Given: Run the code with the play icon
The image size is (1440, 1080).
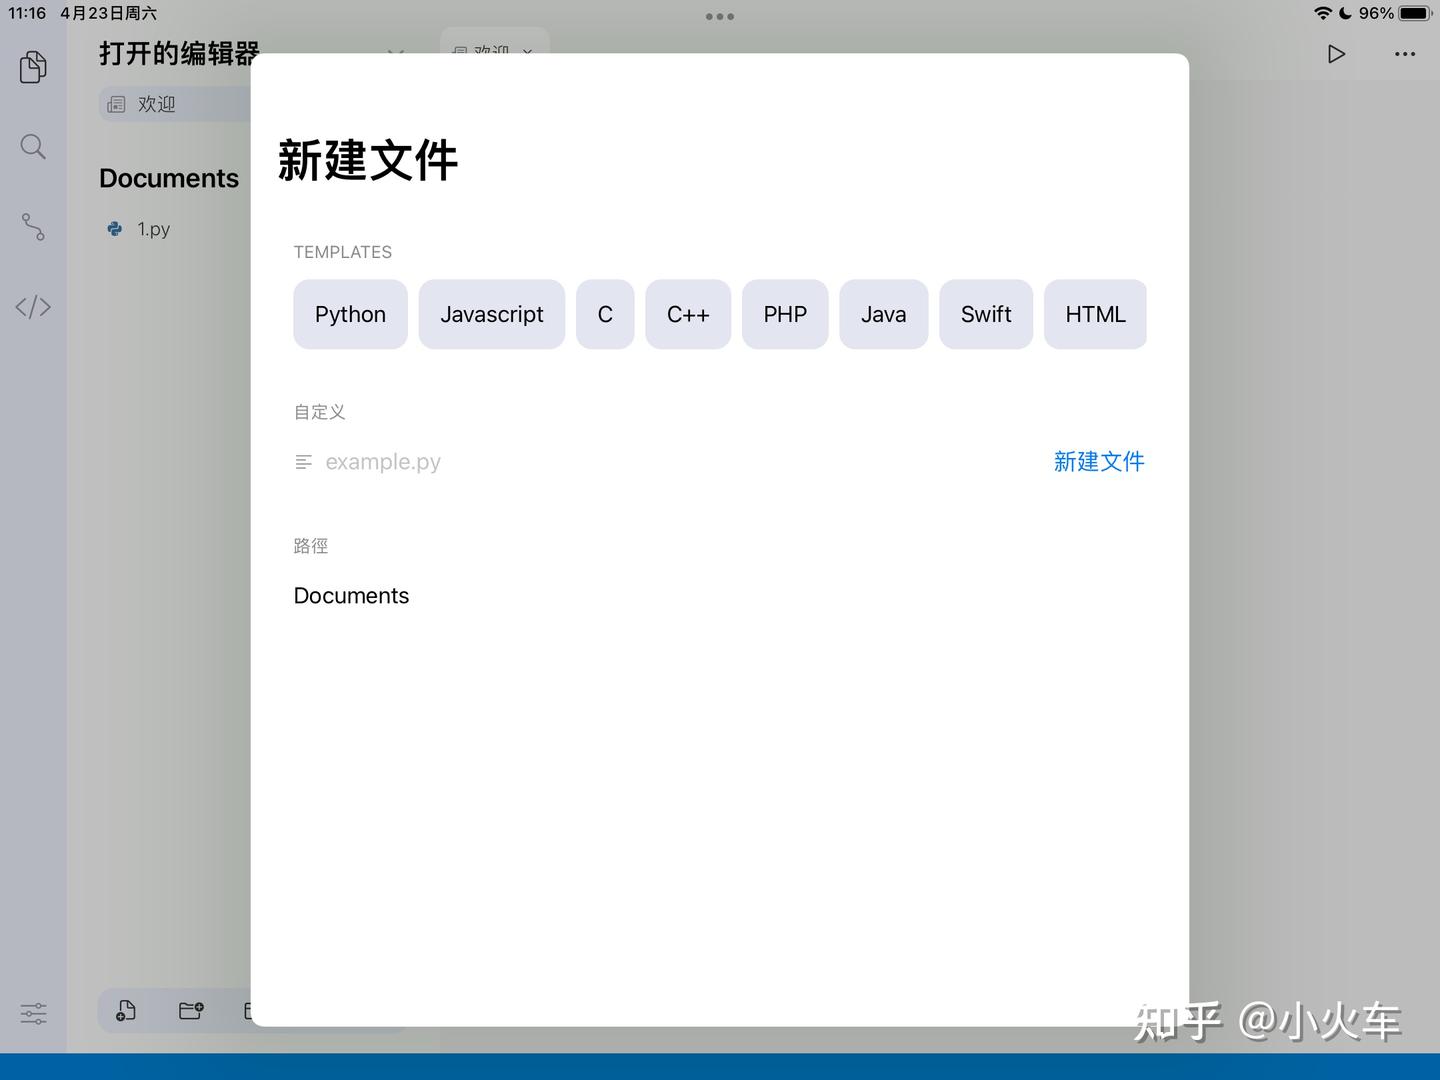Looking at the screenshot, I should coord(1336,53).
